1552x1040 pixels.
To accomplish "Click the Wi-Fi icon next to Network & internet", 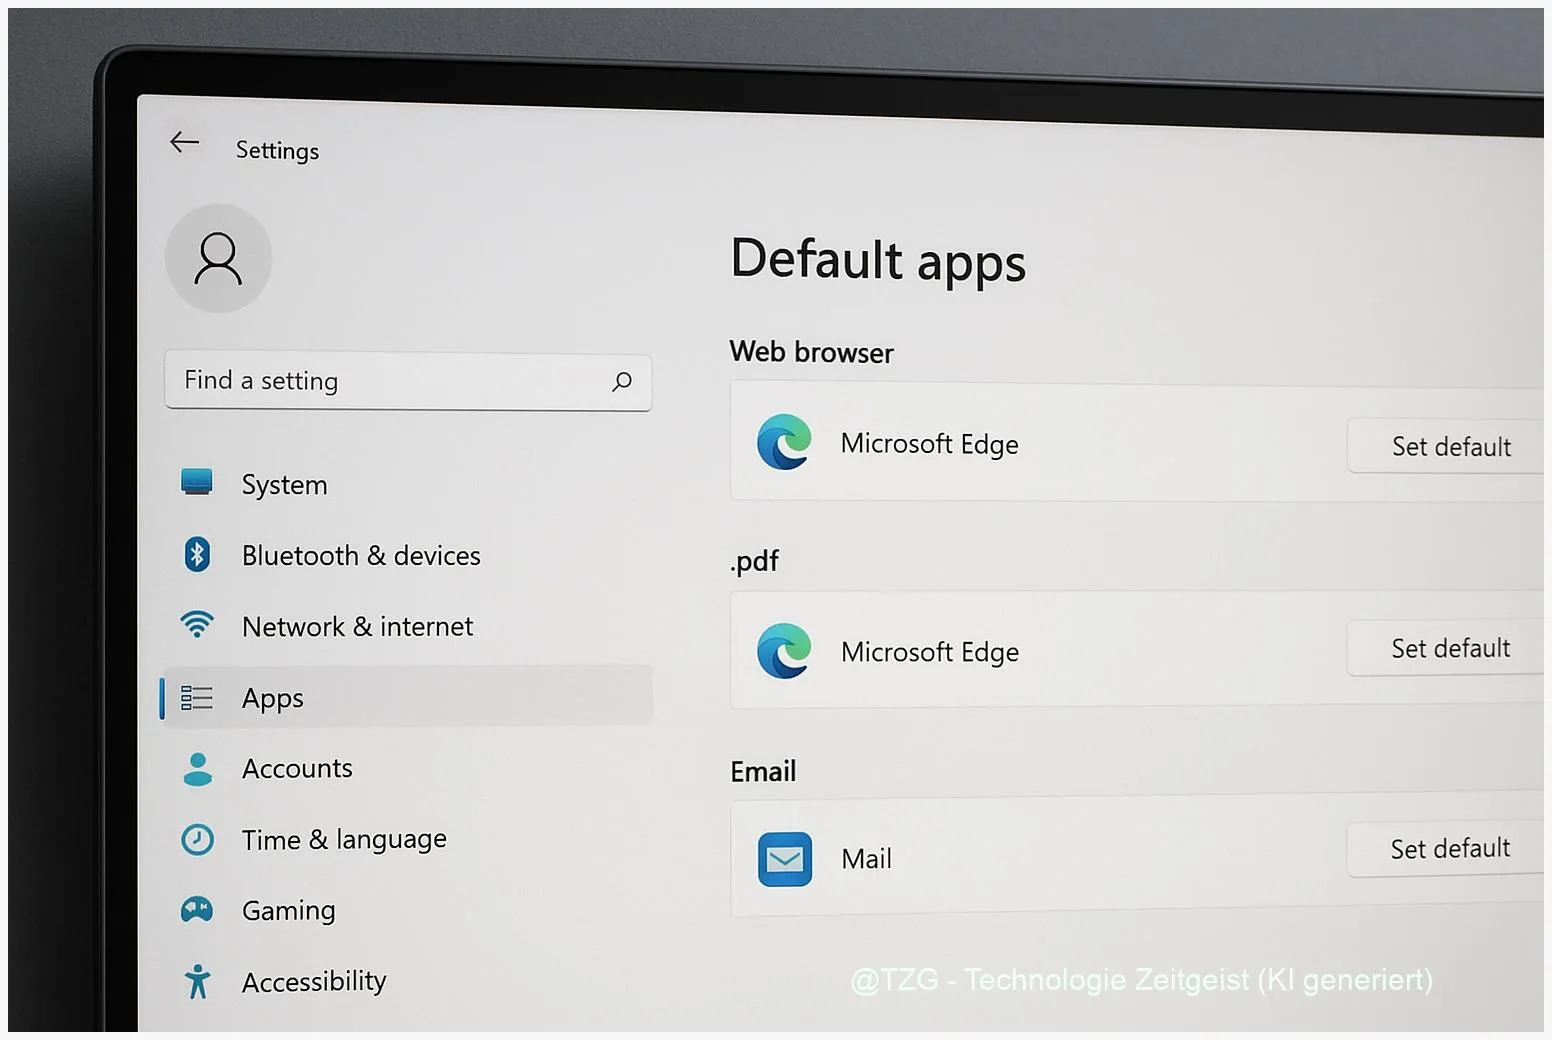I will (x=197, y=625).
